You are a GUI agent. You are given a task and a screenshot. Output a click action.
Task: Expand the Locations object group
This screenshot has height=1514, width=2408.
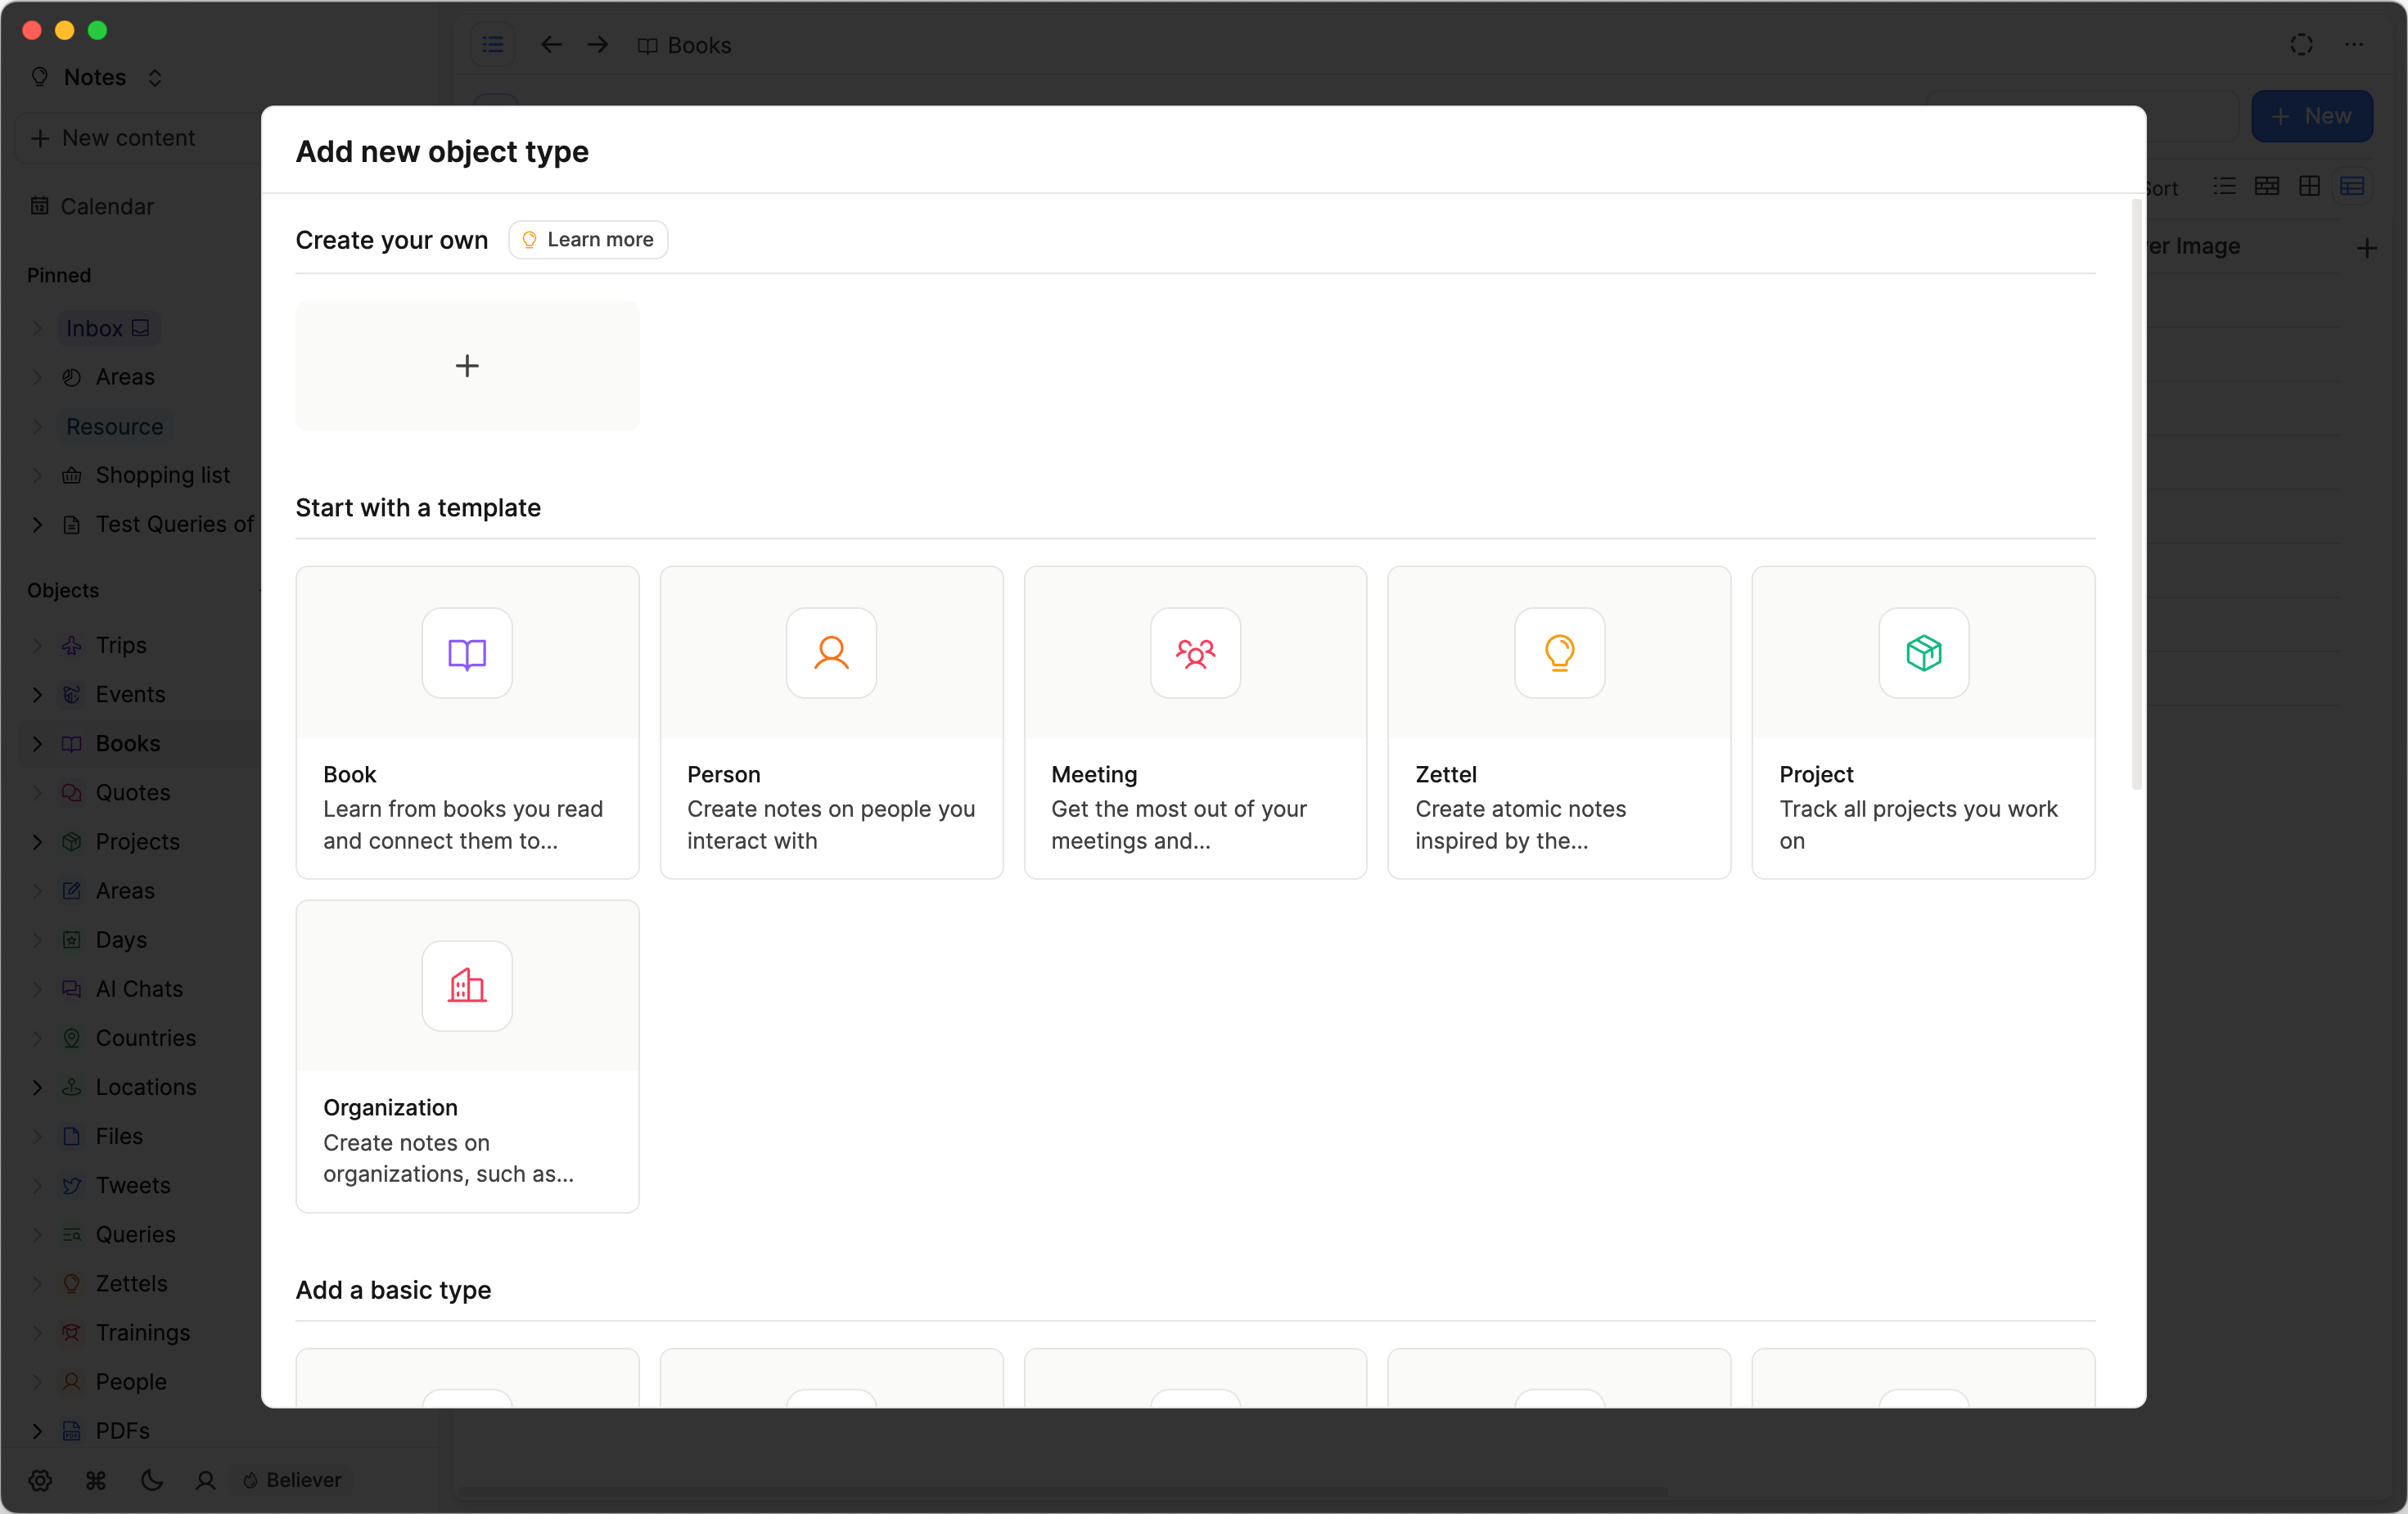coord(38,1087)
